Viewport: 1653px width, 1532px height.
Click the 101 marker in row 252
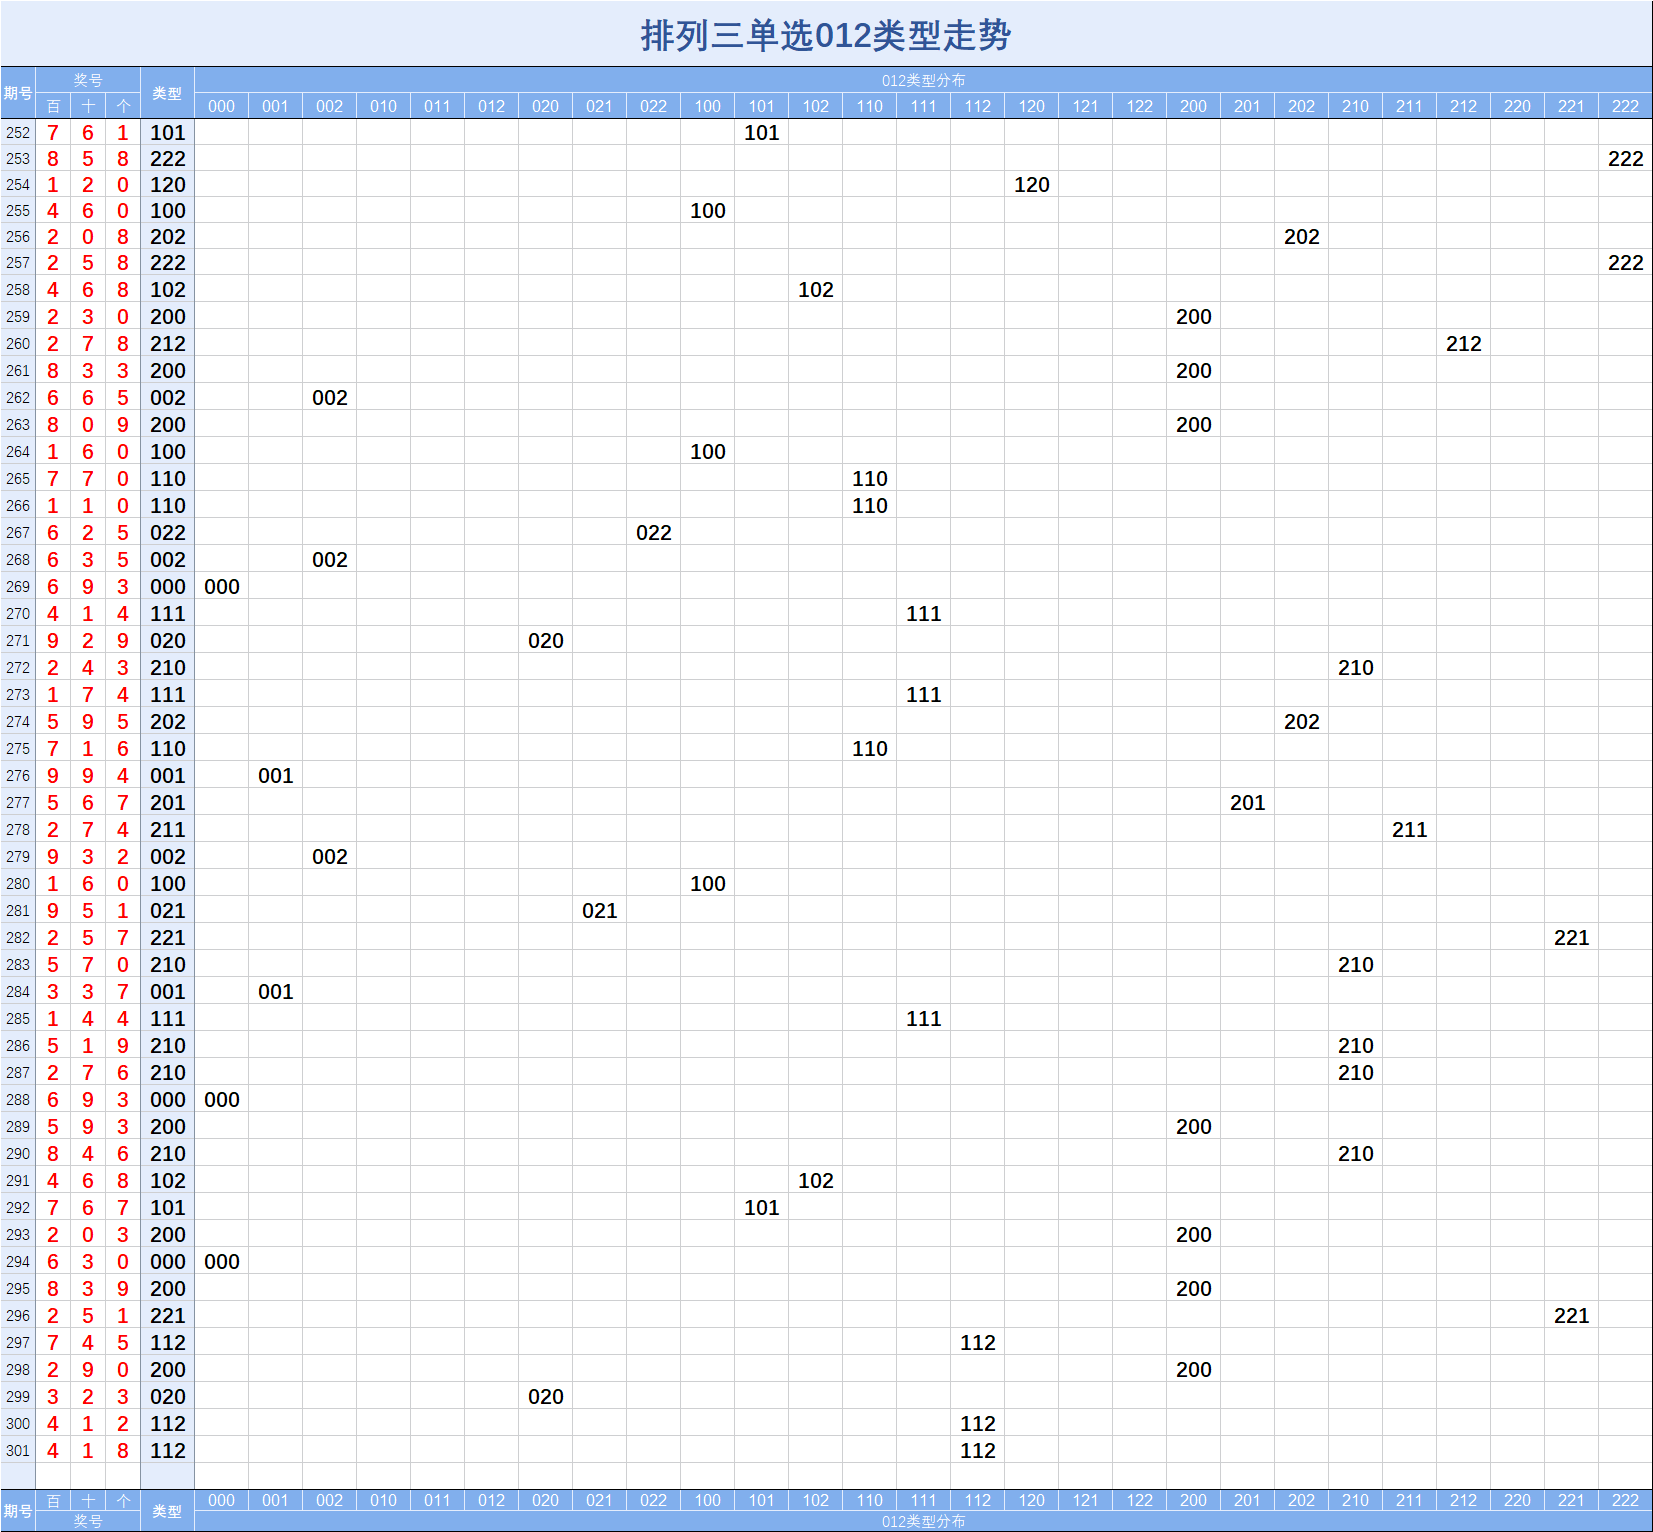click(762, 133)
